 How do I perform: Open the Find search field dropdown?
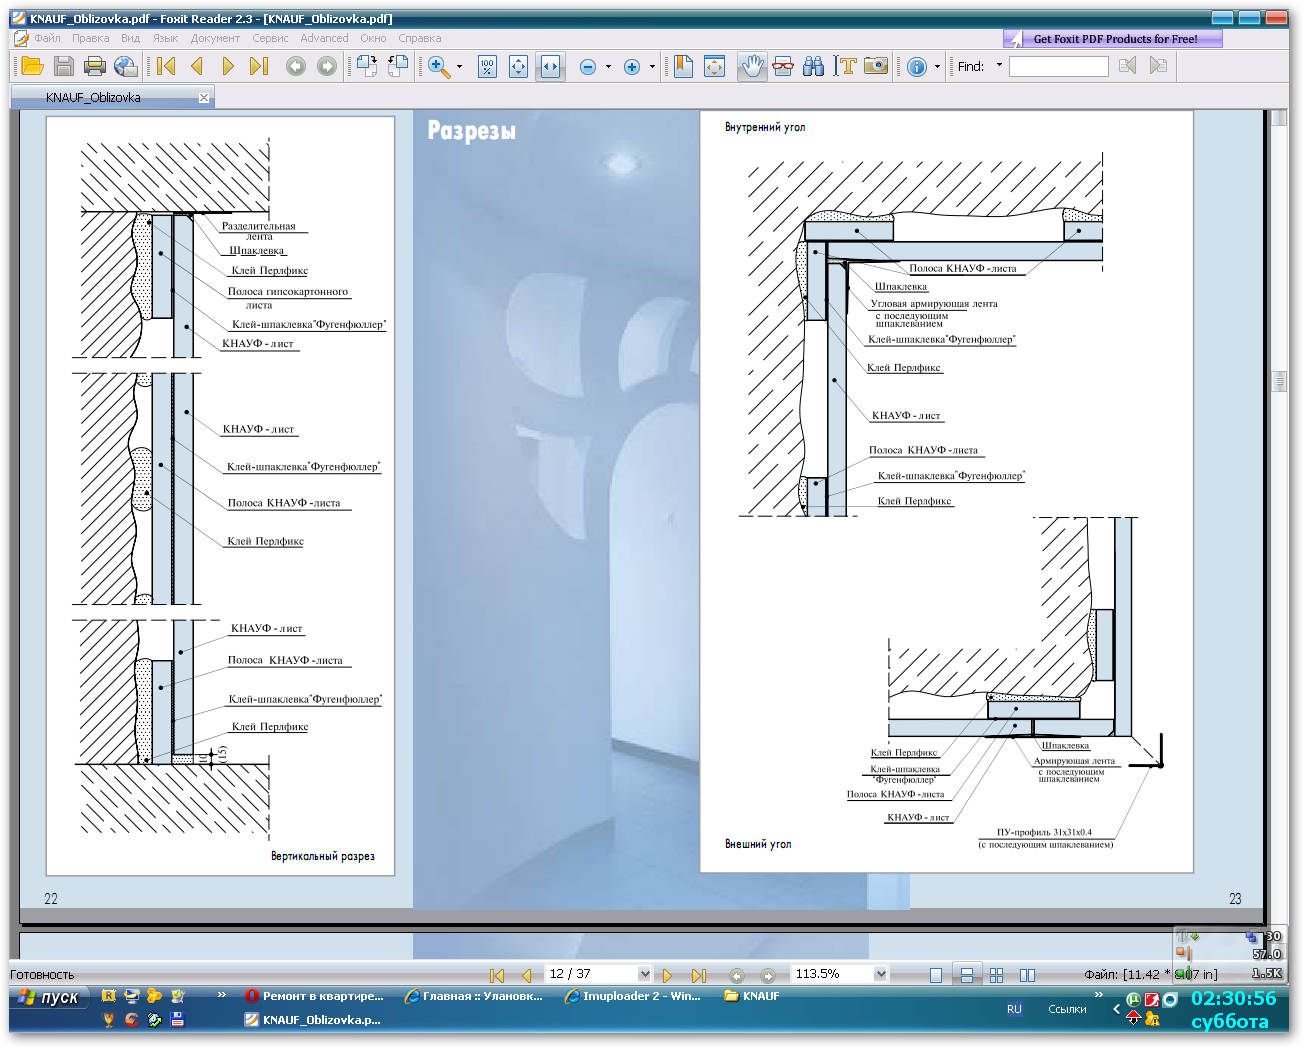[998, 66]
